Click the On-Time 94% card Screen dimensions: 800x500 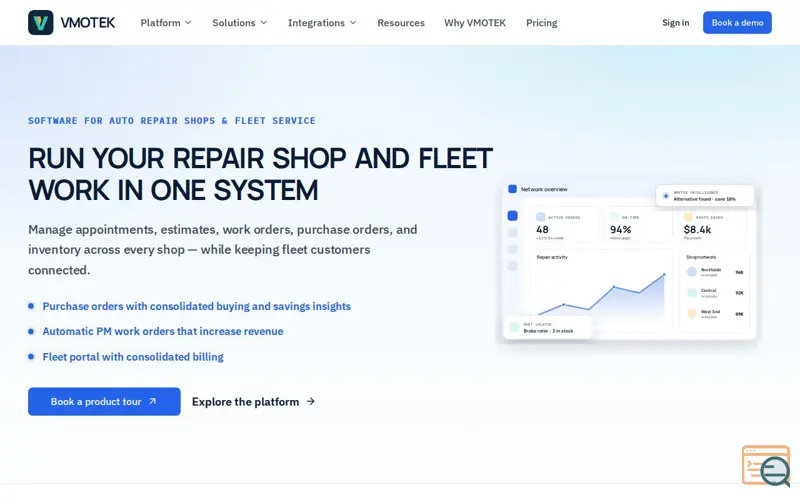(x=638, y=224)
